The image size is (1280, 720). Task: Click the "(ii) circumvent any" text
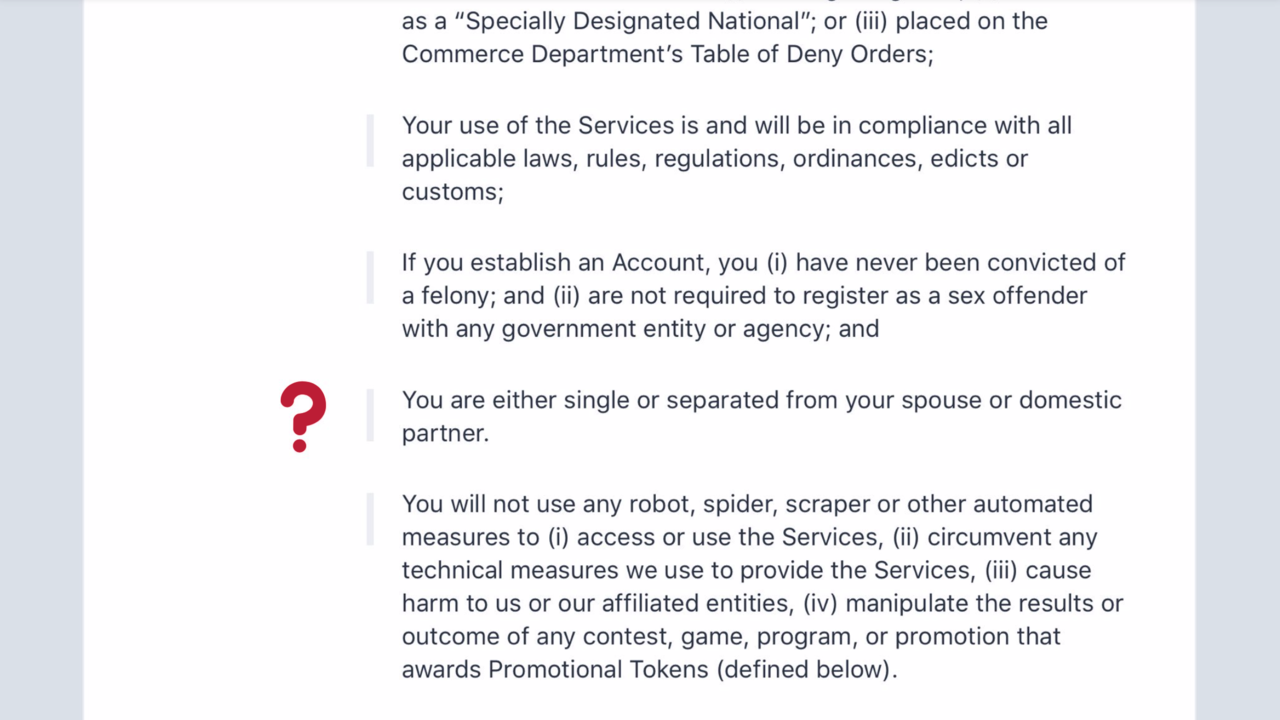[995, 537]
